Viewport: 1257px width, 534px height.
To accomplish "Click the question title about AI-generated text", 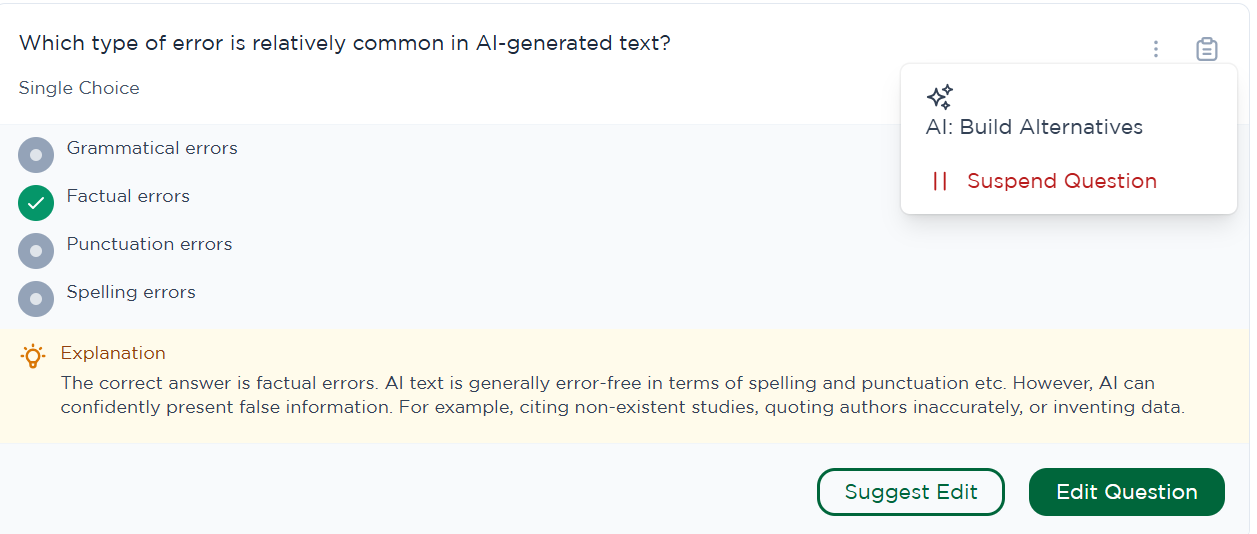I will click(x=345, y=43).
